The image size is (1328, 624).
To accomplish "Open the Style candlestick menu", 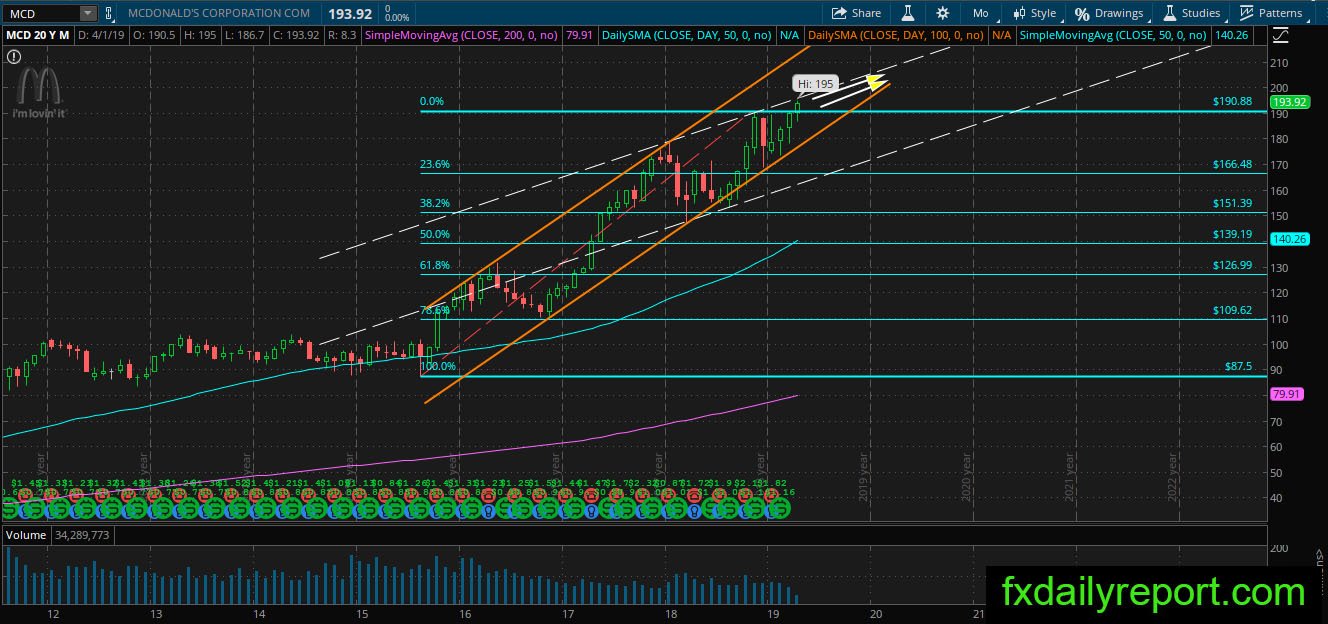I will (1035, 13).
